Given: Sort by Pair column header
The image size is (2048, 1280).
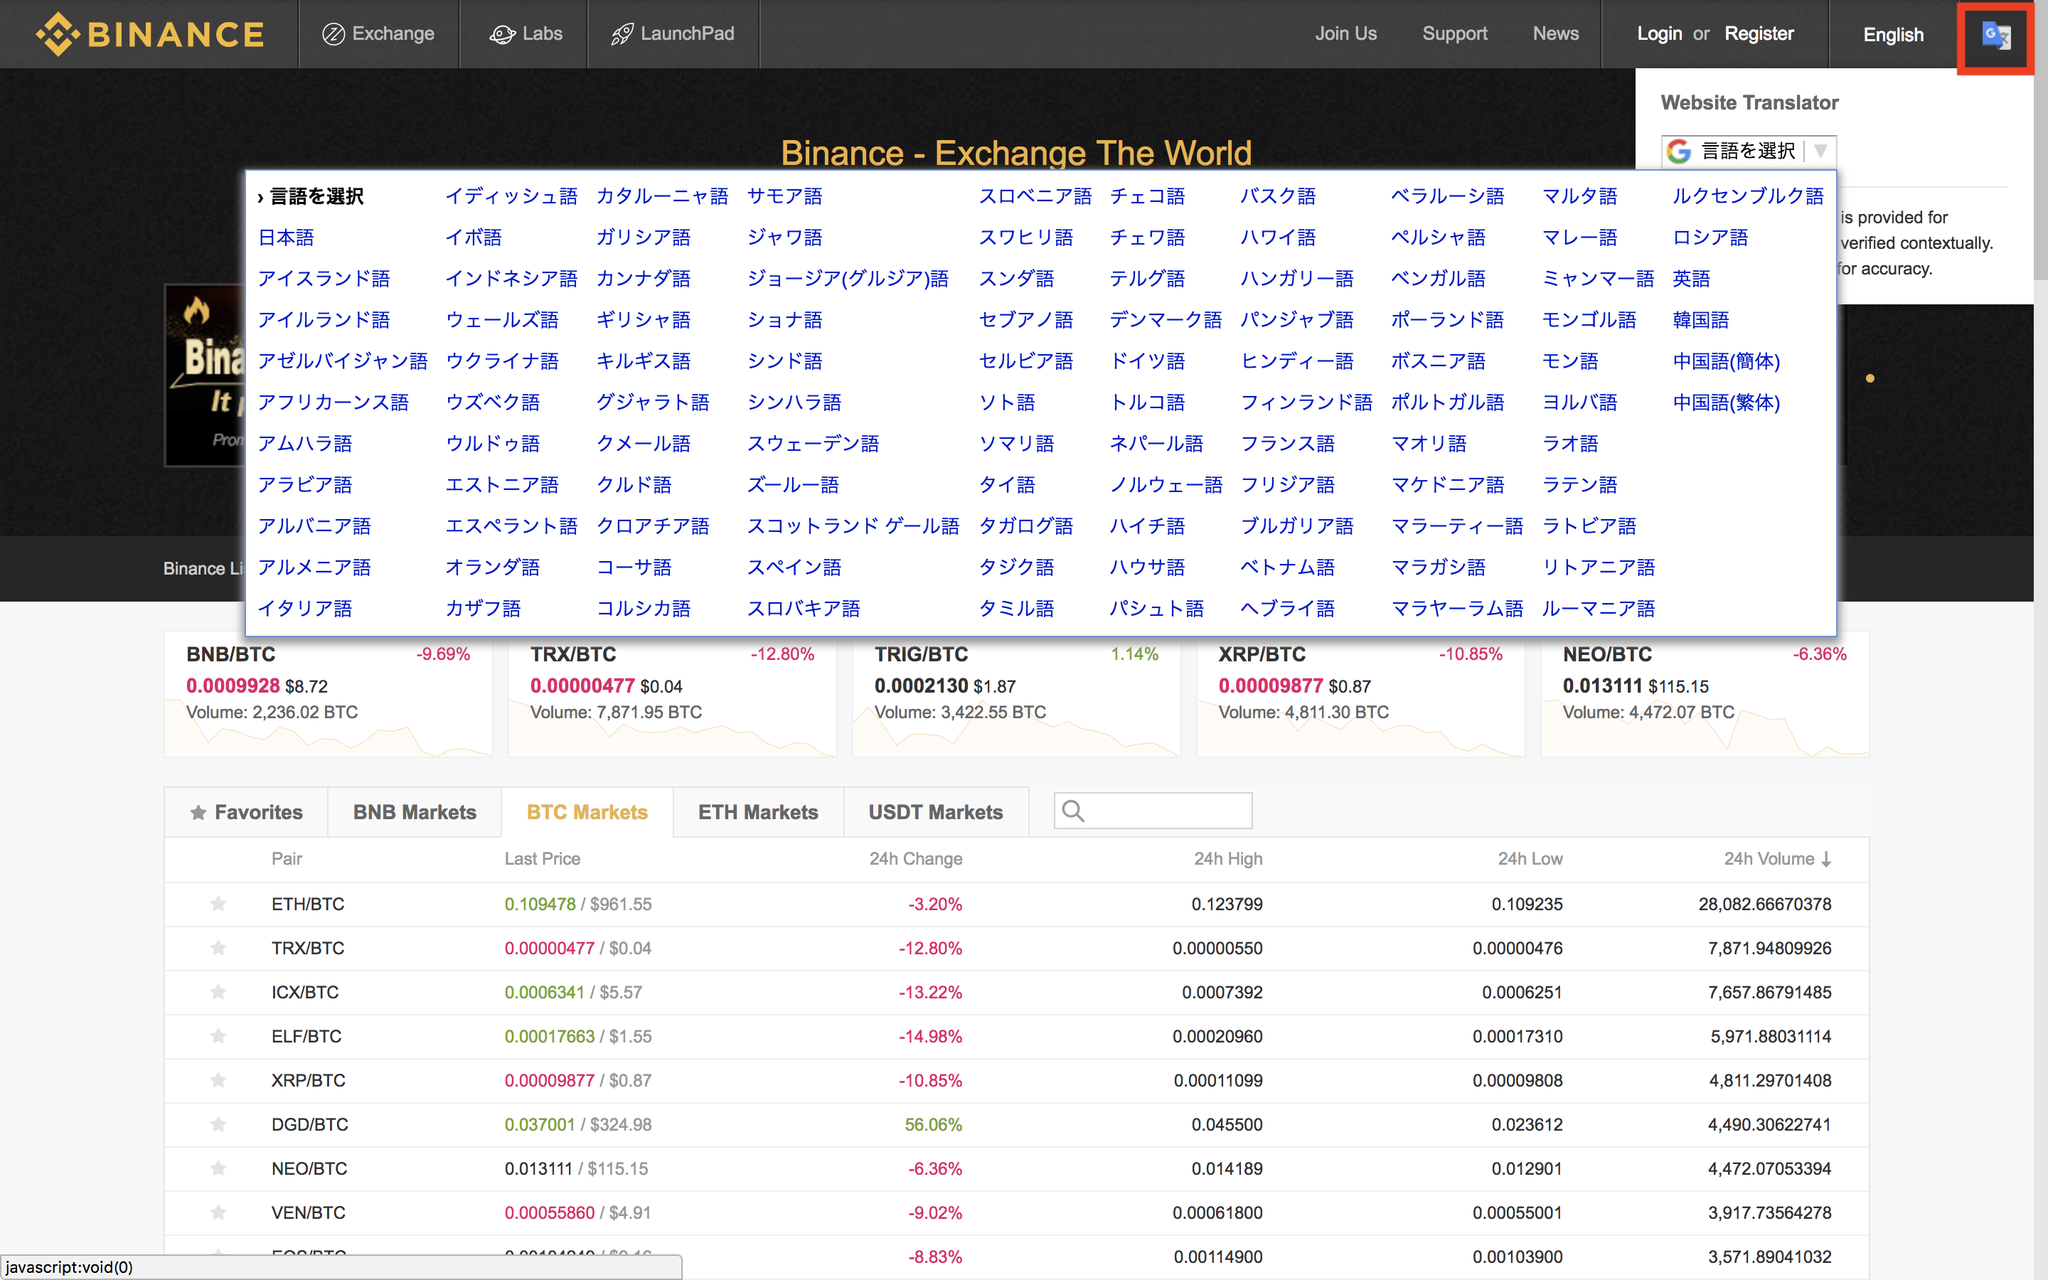Looking at the screenshot, I should (286, 859).
